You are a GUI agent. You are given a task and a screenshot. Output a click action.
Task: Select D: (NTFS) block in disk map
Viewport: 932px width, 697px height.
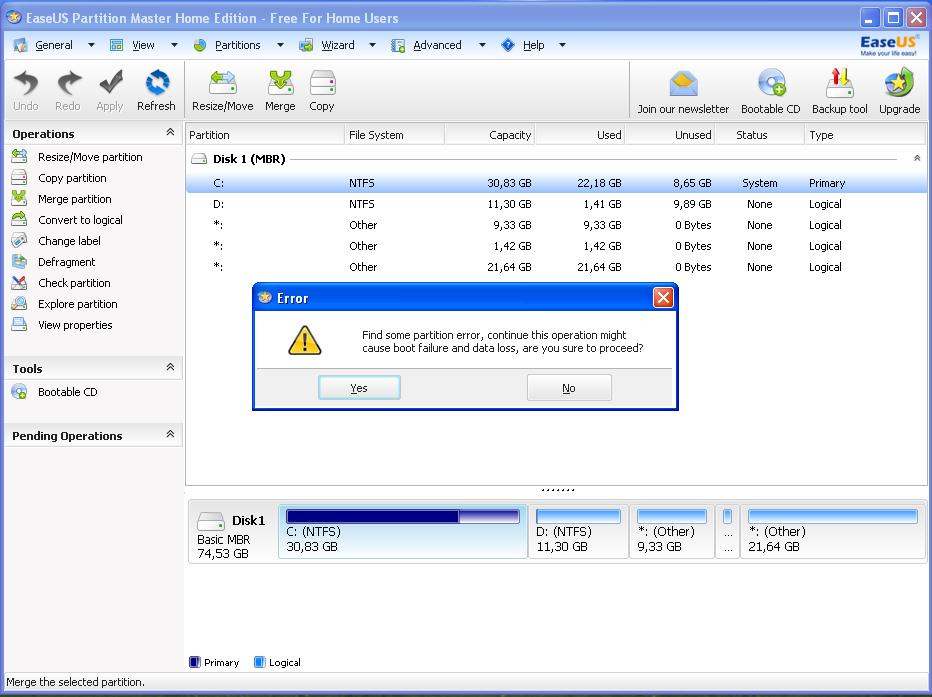tap(578, 531)
